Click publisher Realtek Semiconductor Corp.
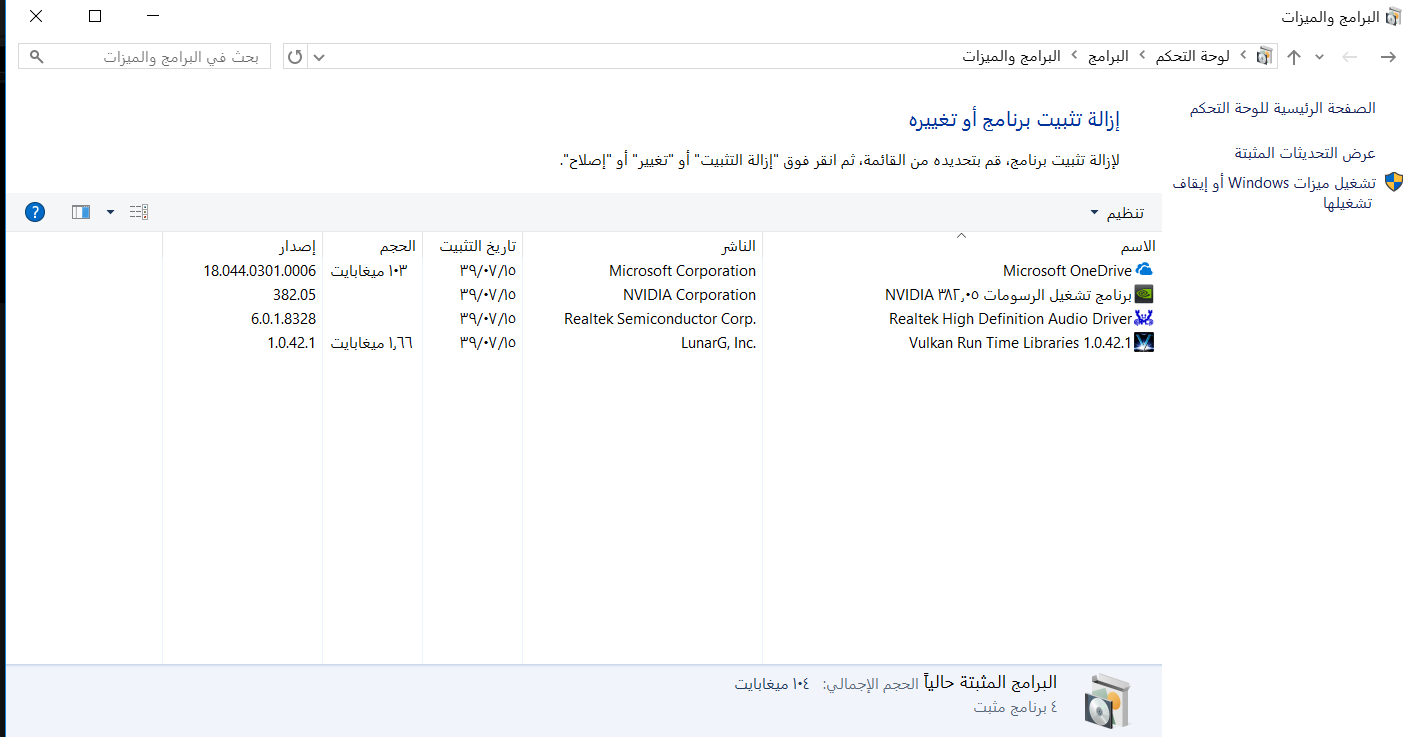The image size is (1411, 737). pyautogui.click(x=660, y=318)
